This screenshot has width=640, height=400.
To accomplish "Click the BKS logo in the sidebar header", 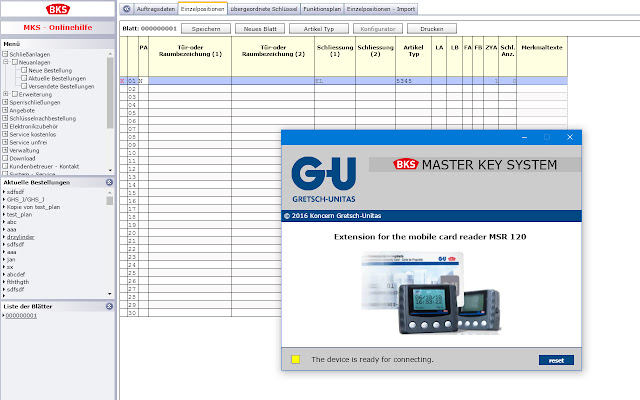I will [x=58, y=9].
